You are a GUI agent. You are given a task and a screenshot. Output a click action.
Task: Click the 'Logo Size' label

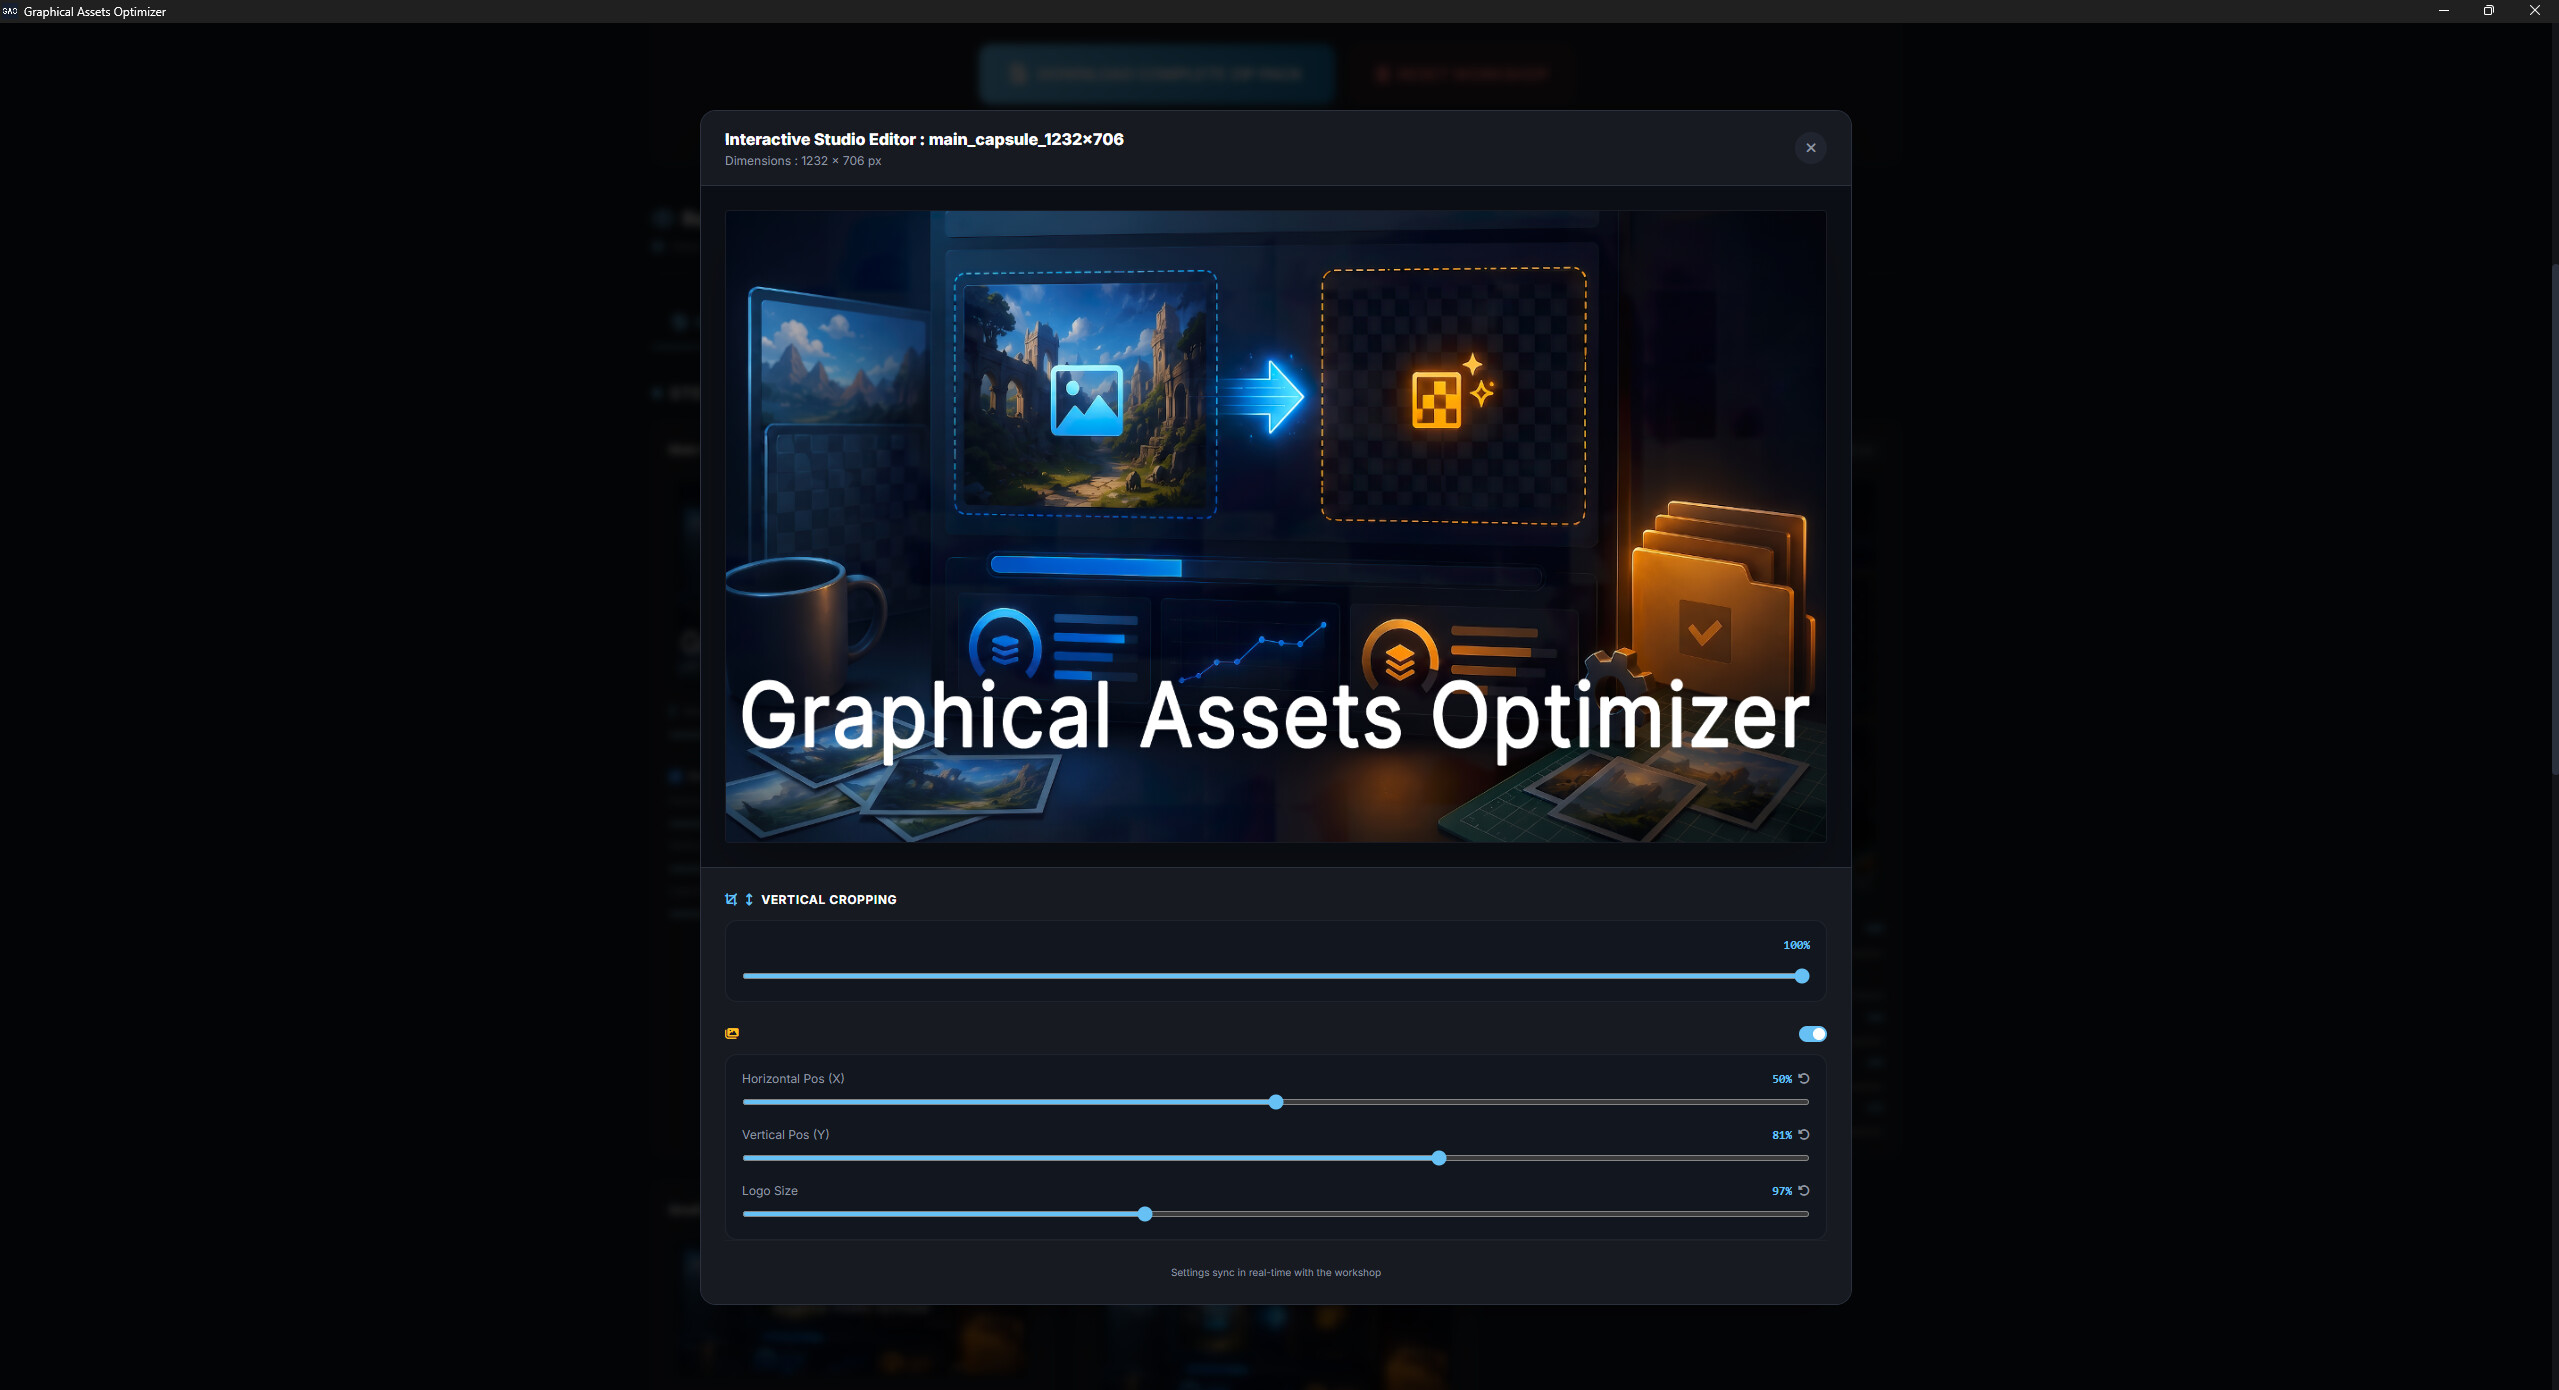pos(769,1190)
